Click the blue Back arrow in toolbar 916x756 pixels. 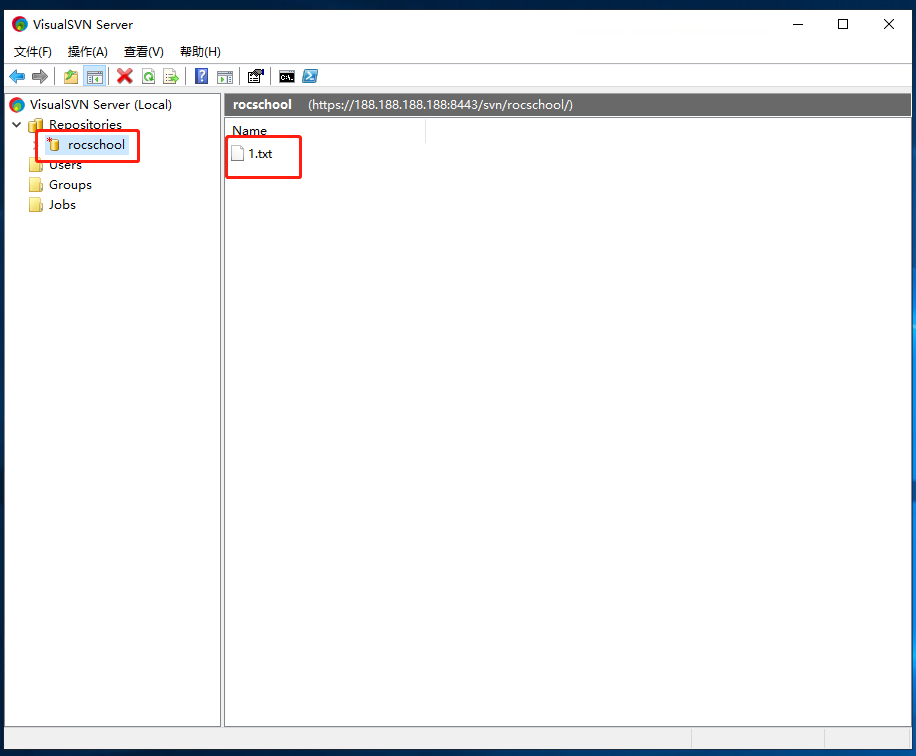click(17, 76)
